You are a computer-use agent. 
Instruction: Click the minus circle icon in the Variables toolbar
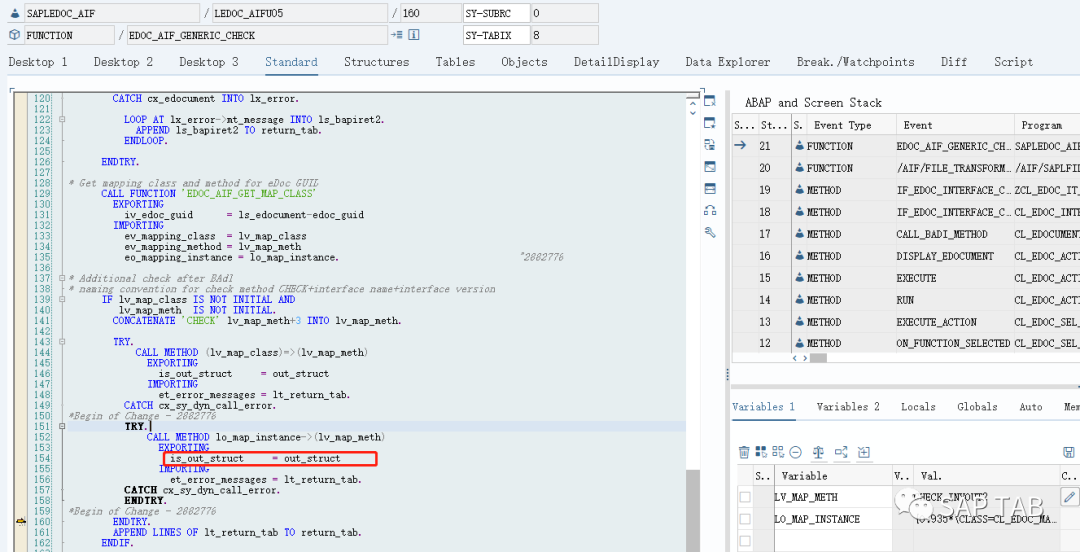coord(796,452)
